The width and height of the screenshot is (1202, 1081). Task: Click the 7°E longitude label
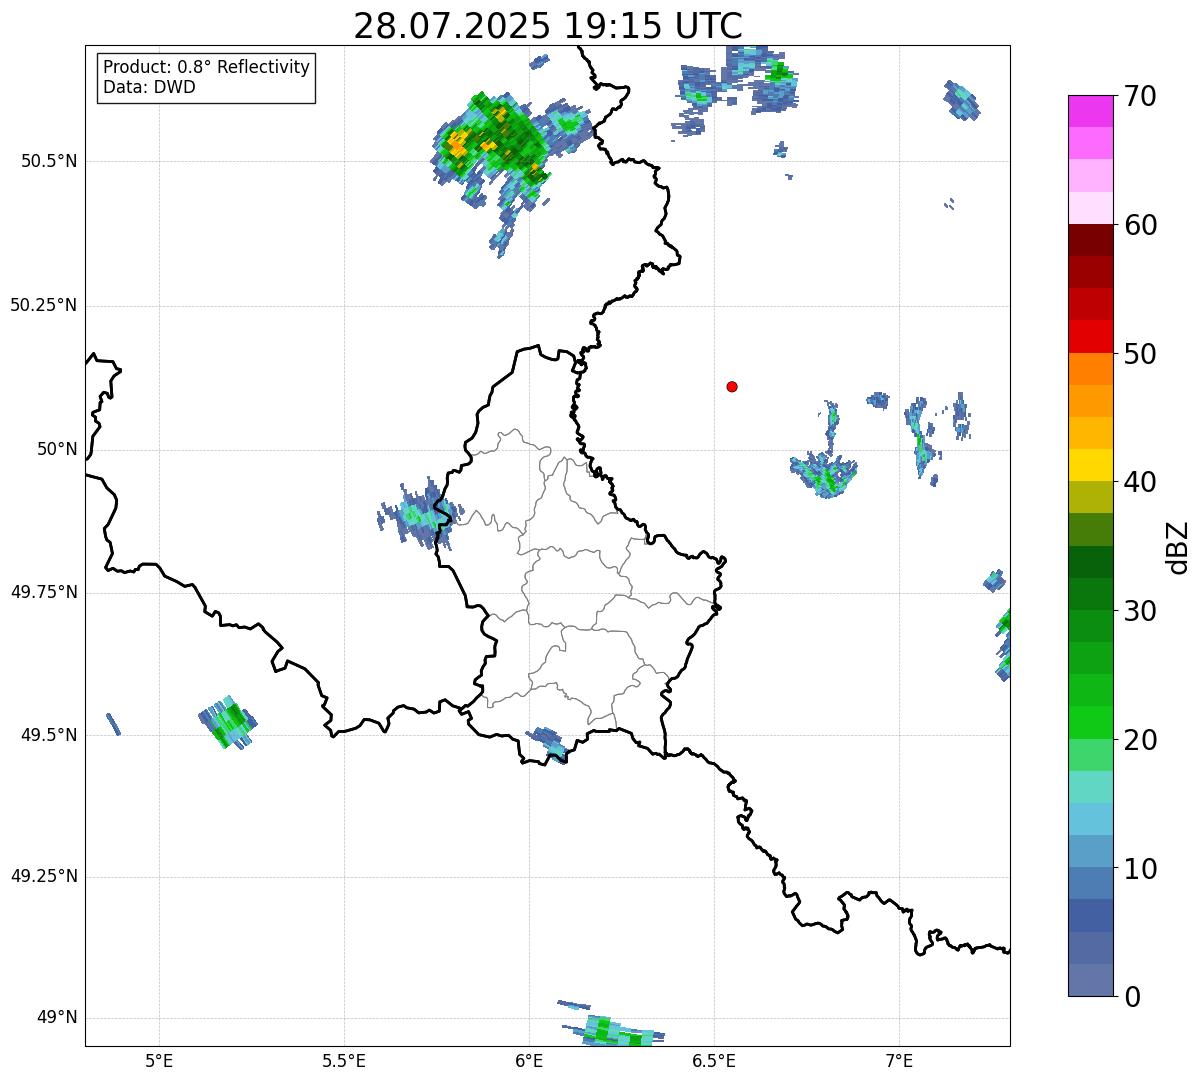899,1060
